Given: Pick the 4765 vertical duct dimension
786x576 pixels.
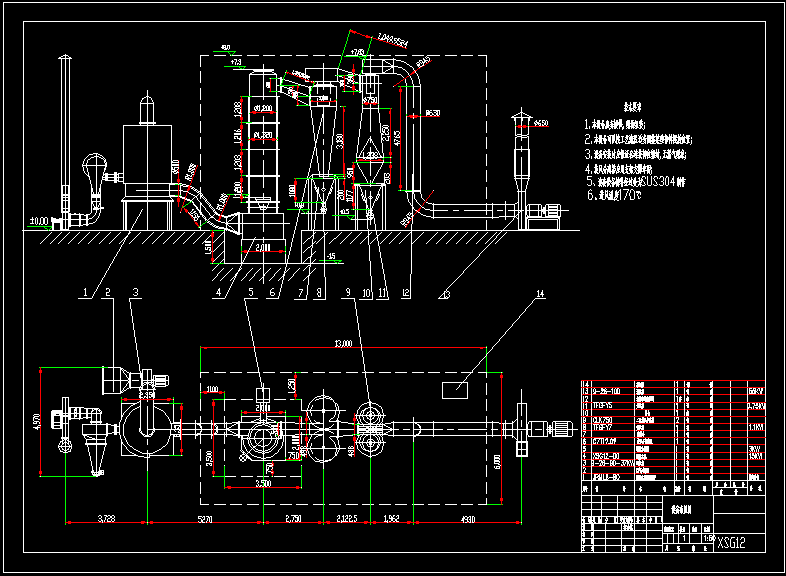Looking at the screenshot, I should click(x=398, y=139).
